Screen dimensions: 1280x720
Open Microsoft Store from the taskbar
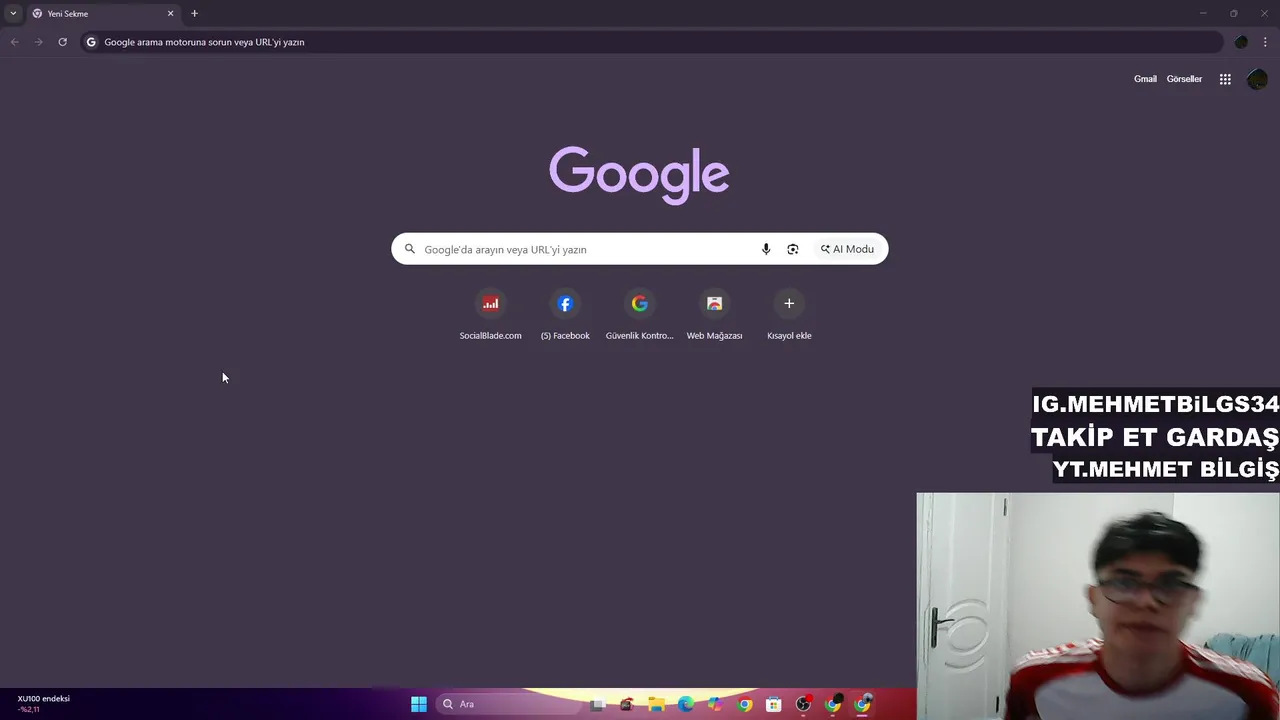click(x=774, y=704)
